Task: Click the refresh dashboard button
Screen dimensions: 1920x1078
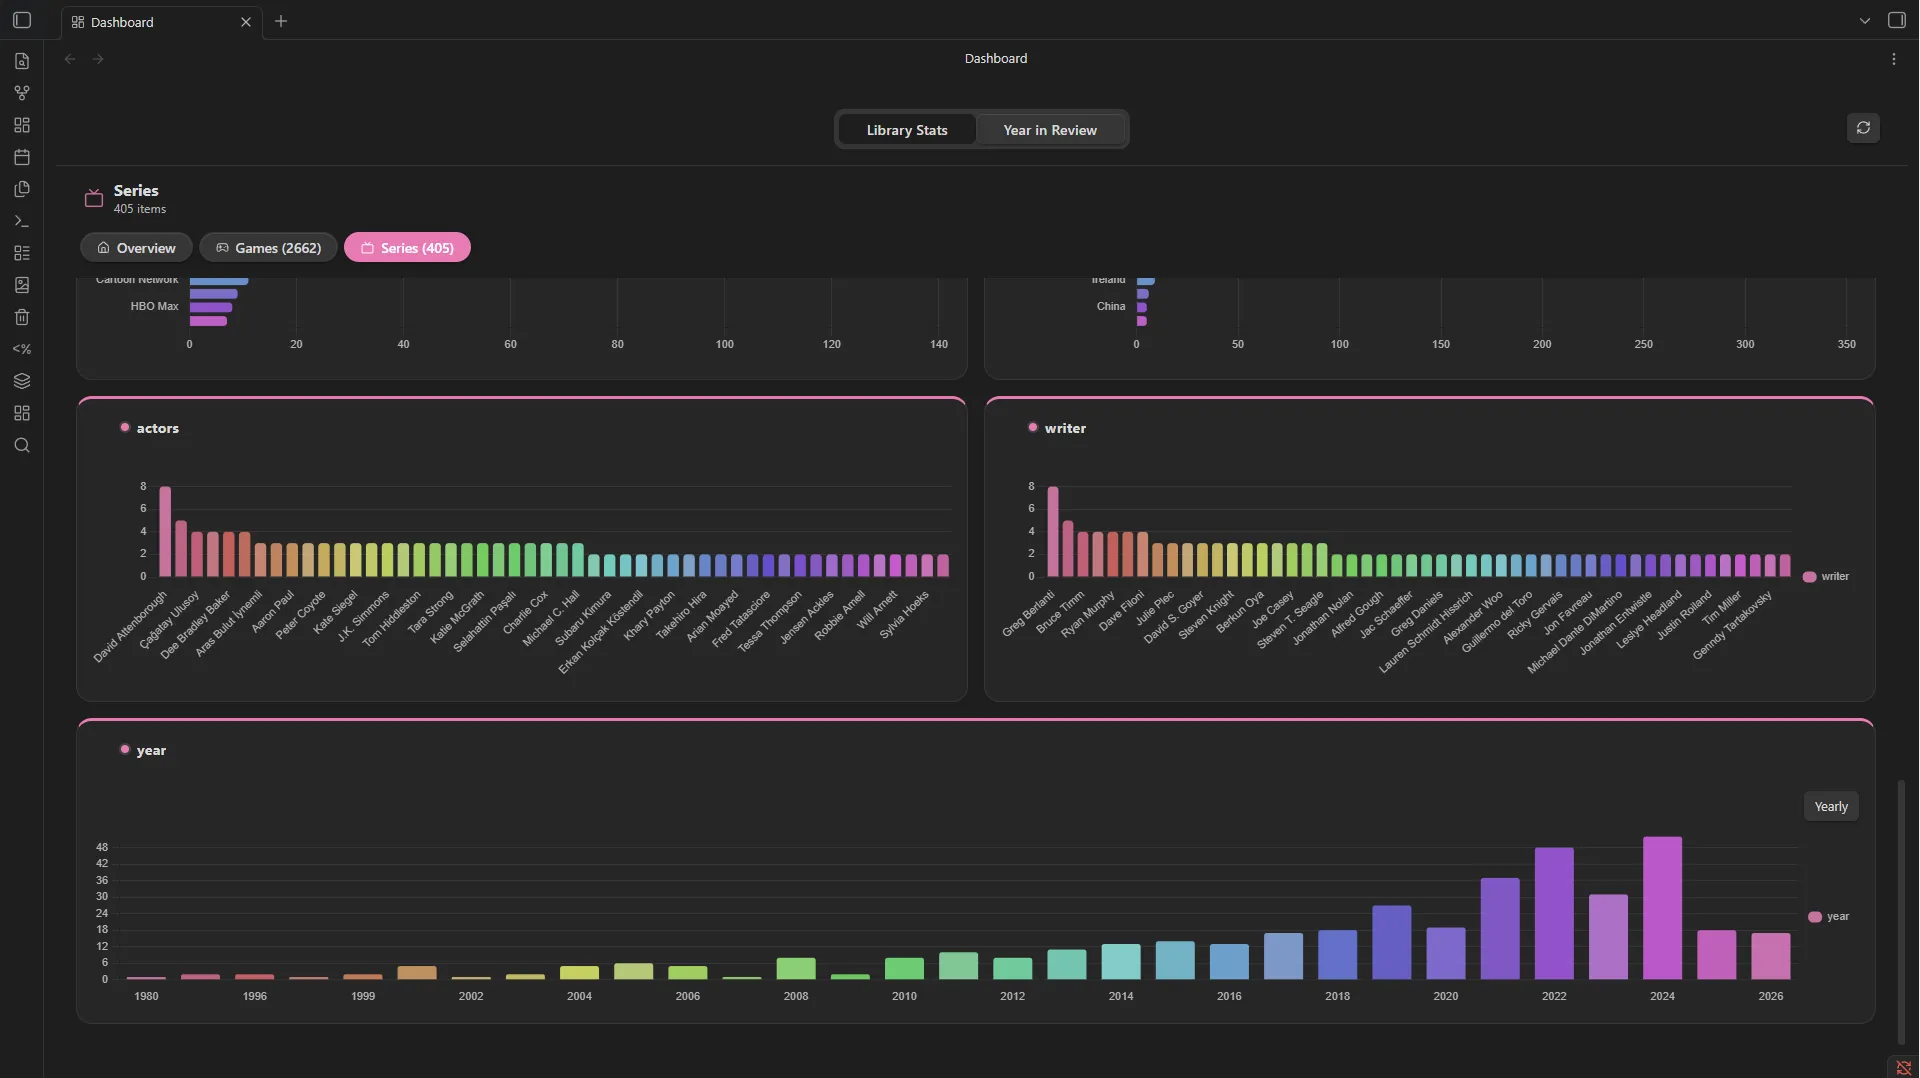Action: point(1863,128)
